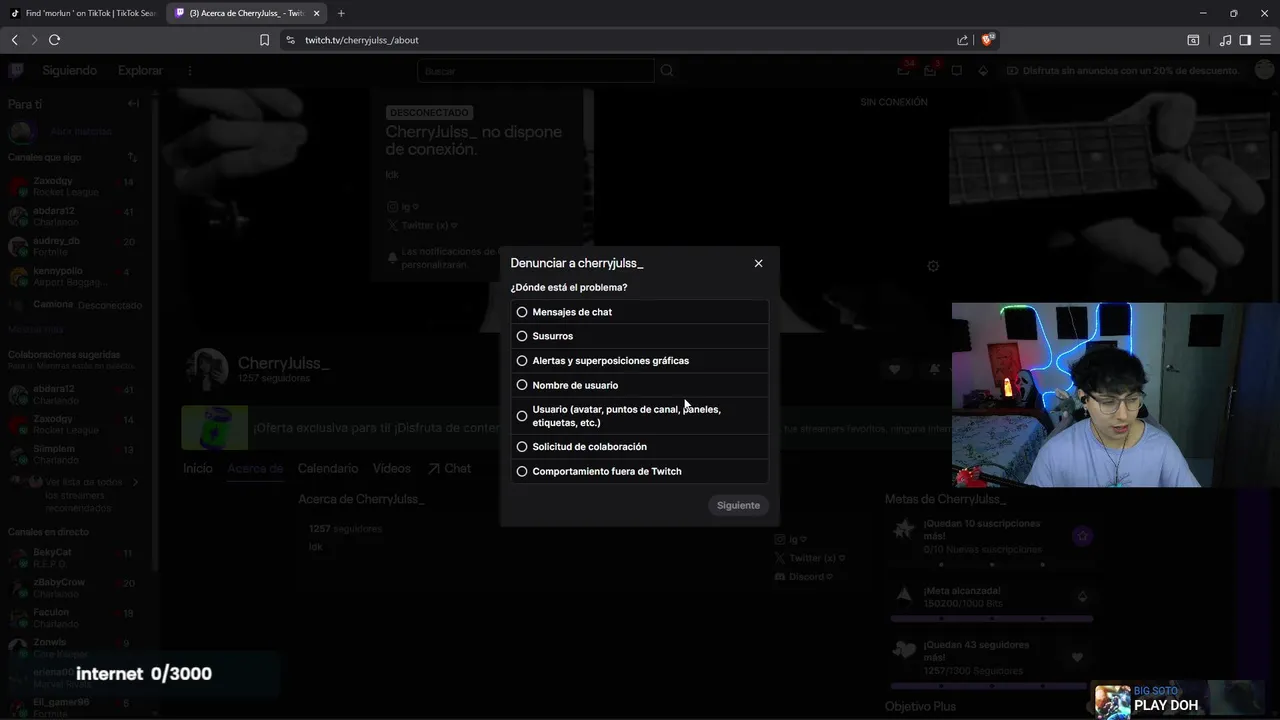
Task: Click the Bits icon beside Meta alcanzada
Action: pos(1082,597)
